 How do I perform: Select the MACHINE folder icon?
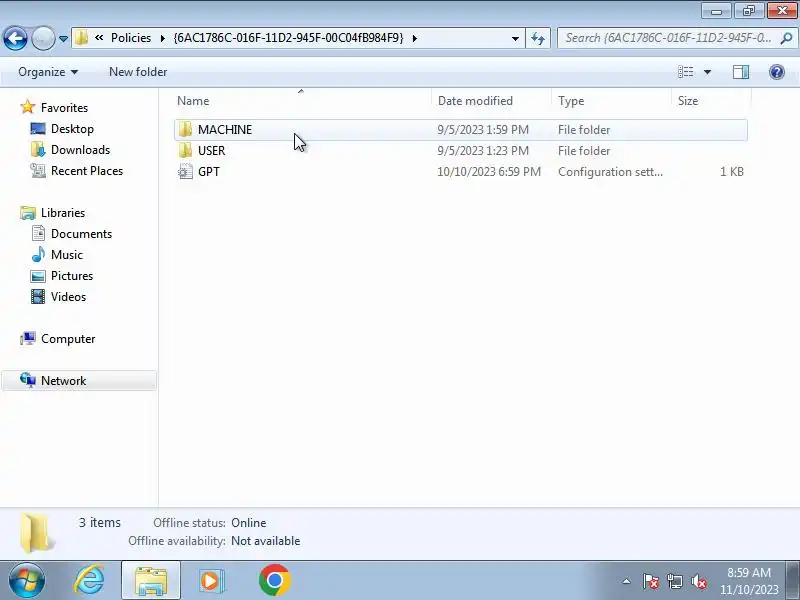point(185,130)
